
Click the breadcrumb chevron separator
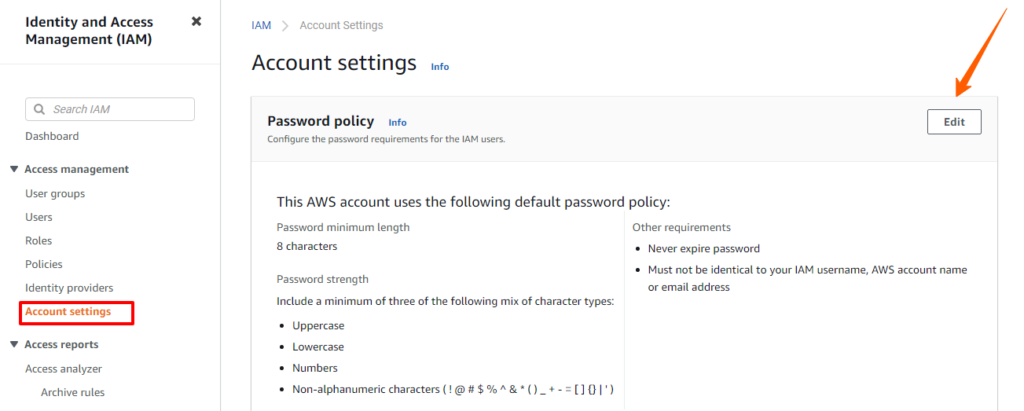[x=285, y=25]
